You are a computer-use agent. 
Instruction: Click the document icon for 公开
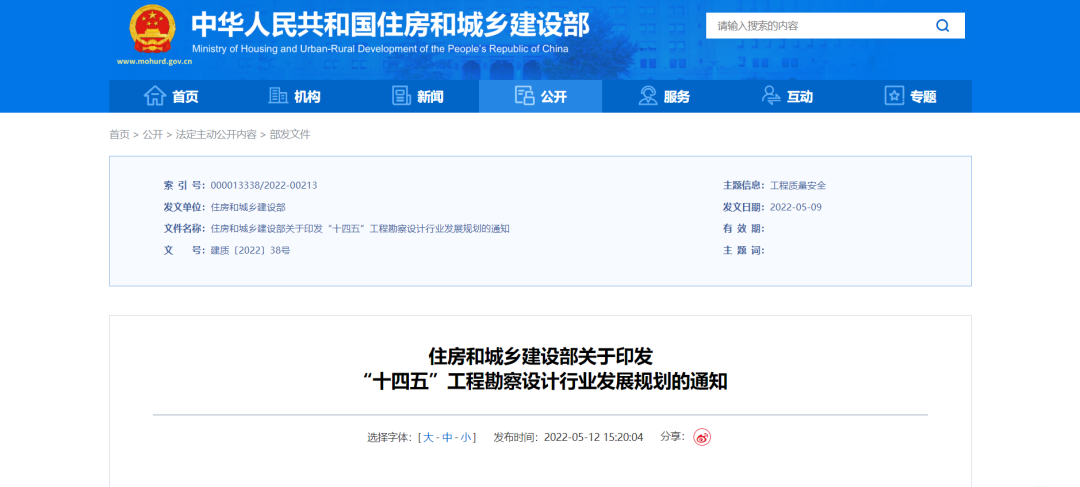525,96
